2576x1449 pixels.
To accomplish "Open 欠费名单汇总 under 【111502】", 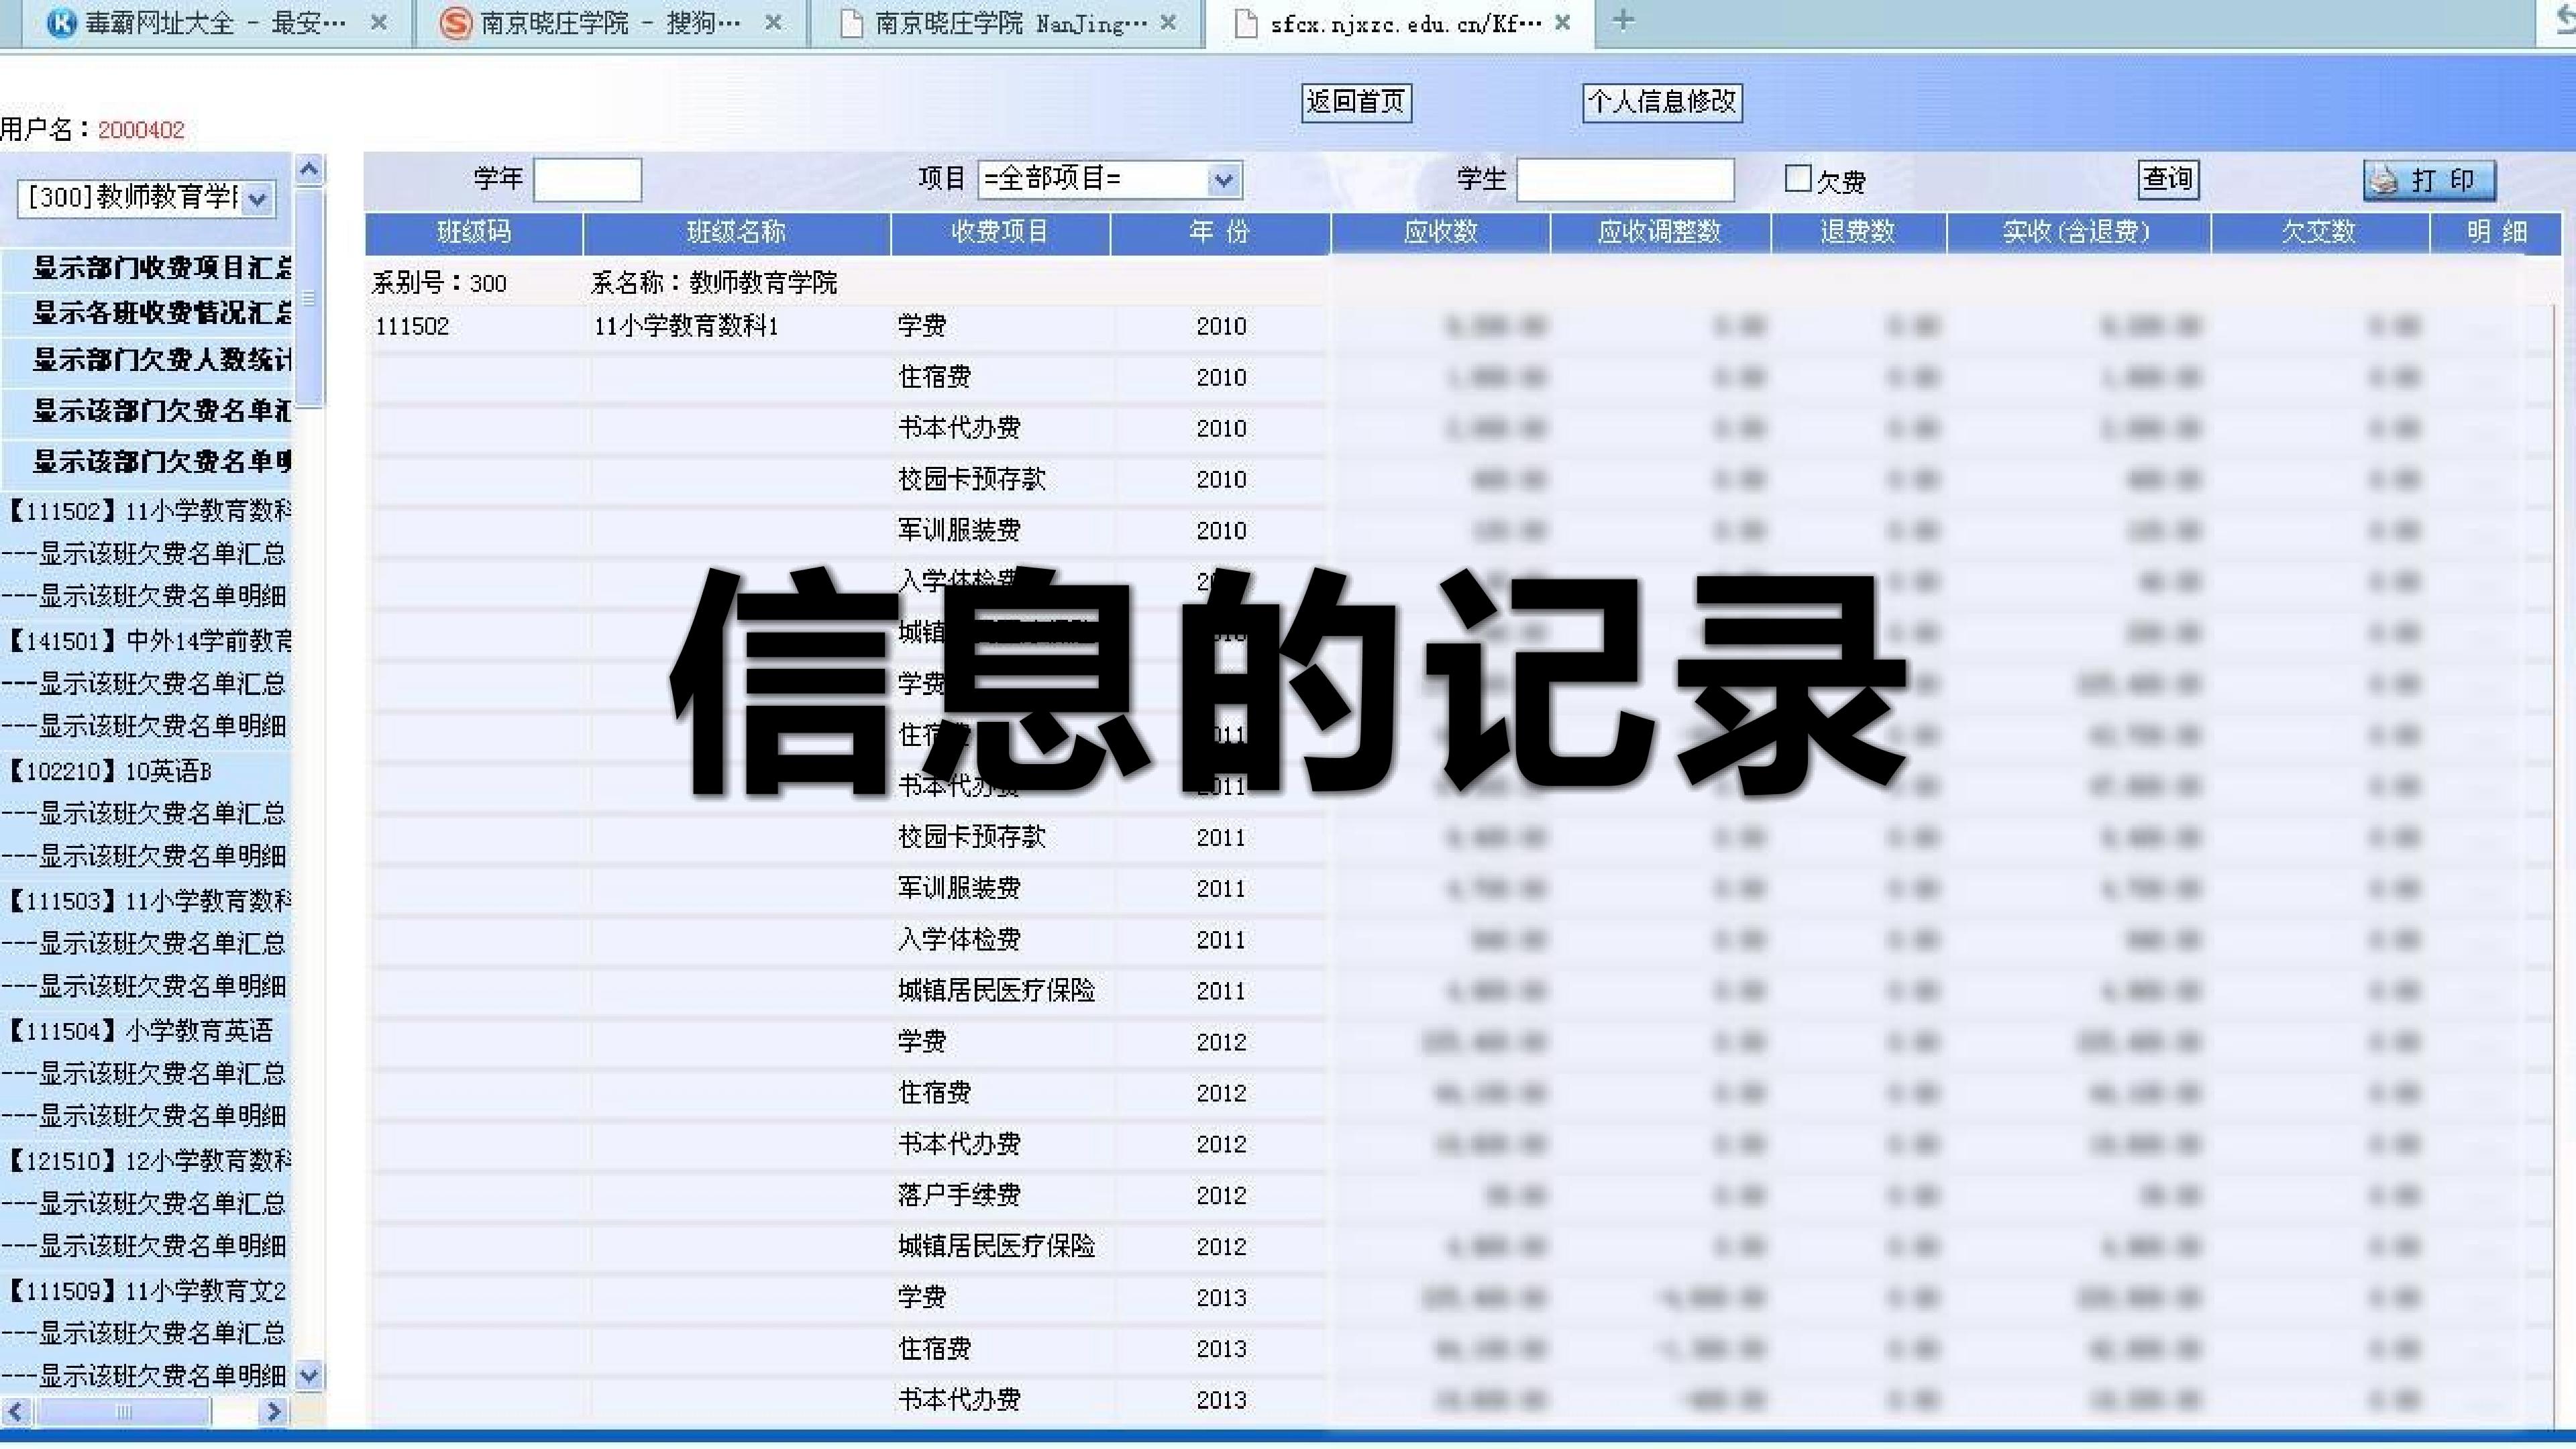I will pos(144,554).
